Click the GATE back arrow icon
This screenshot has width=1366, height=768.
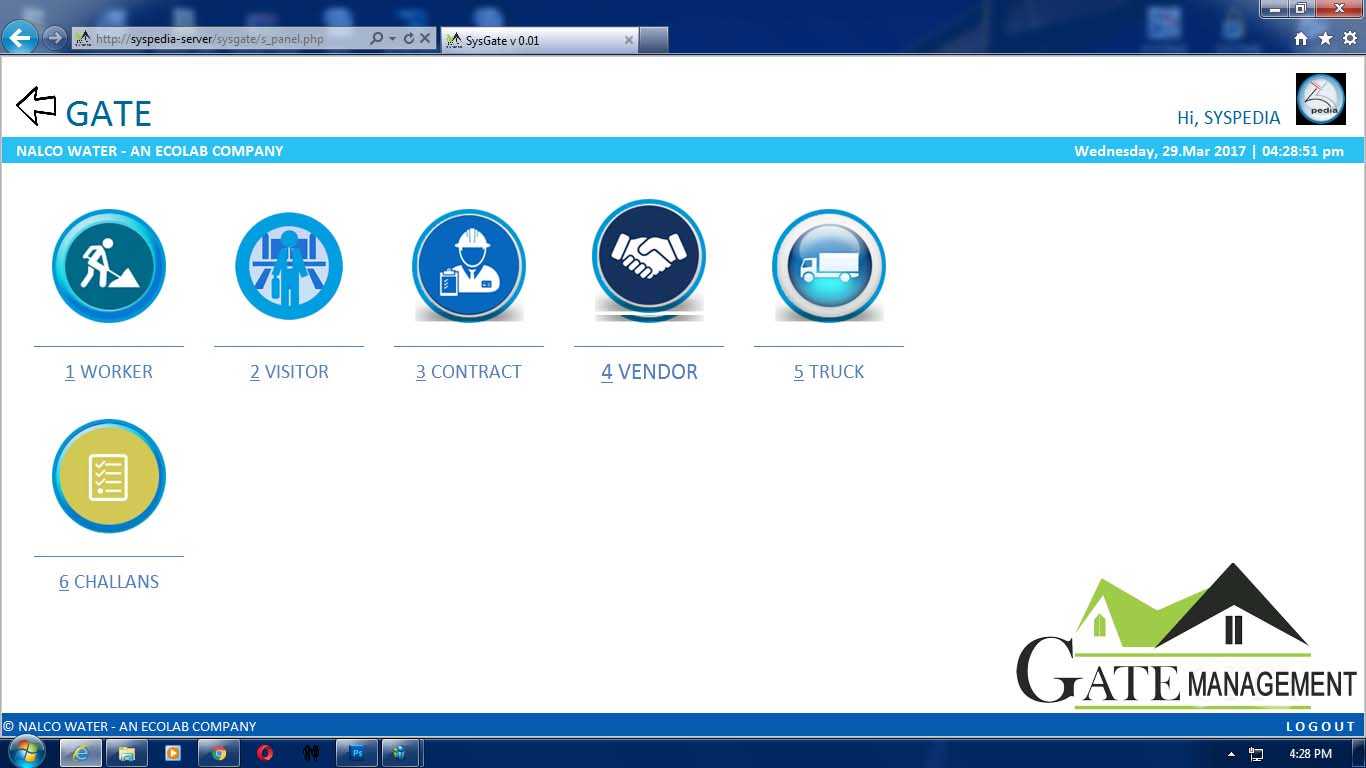(37, 106)
